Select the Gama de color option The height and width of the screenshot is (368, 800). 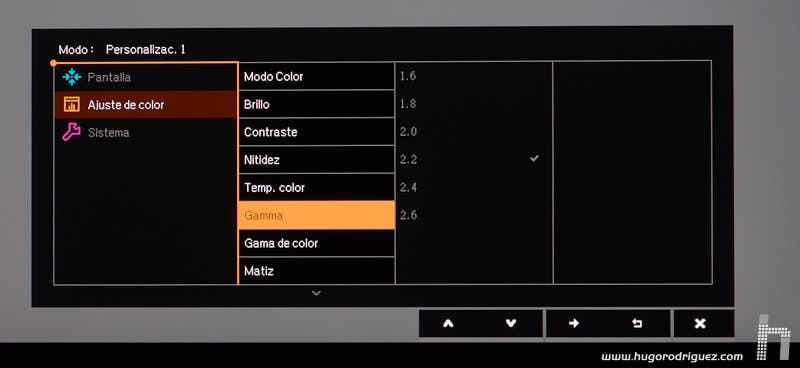(x=316, y=243)
